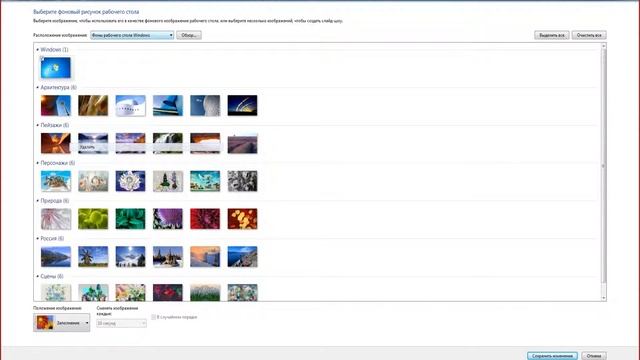This screenshot has height=360, width=640.
Task: Pick the red flower Природа wallpaper
Action: coord(205,219)
